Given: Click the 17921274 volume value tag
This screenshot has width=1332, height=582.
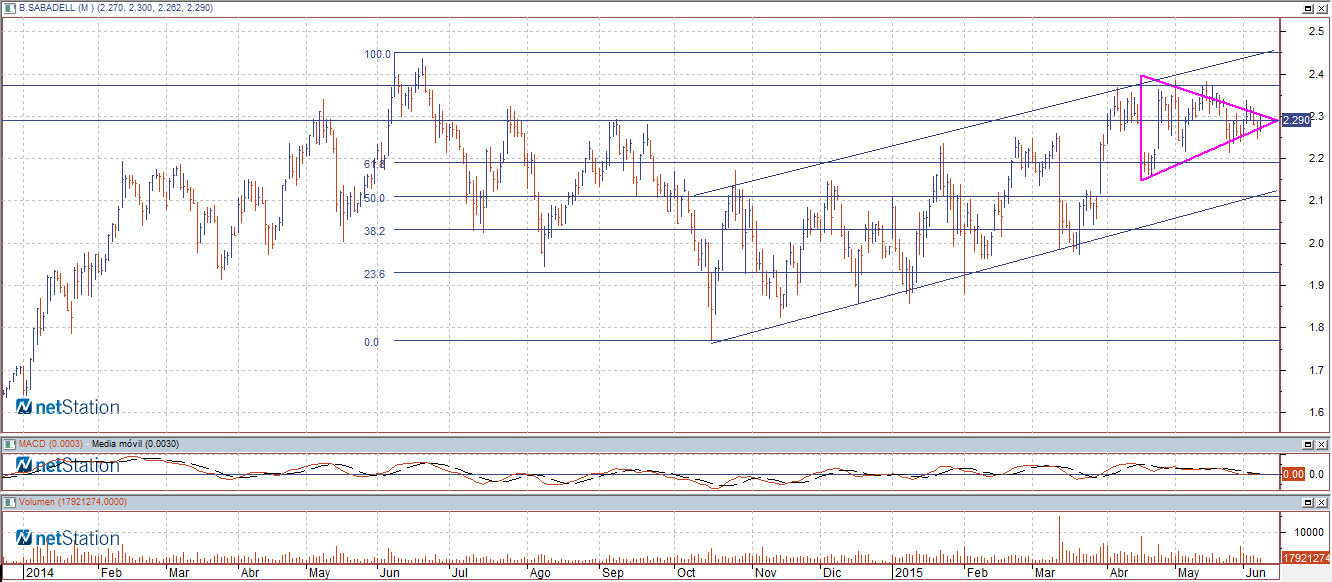Looking at the screenshot, I should pyautogui.click(x=1305, y=558).
